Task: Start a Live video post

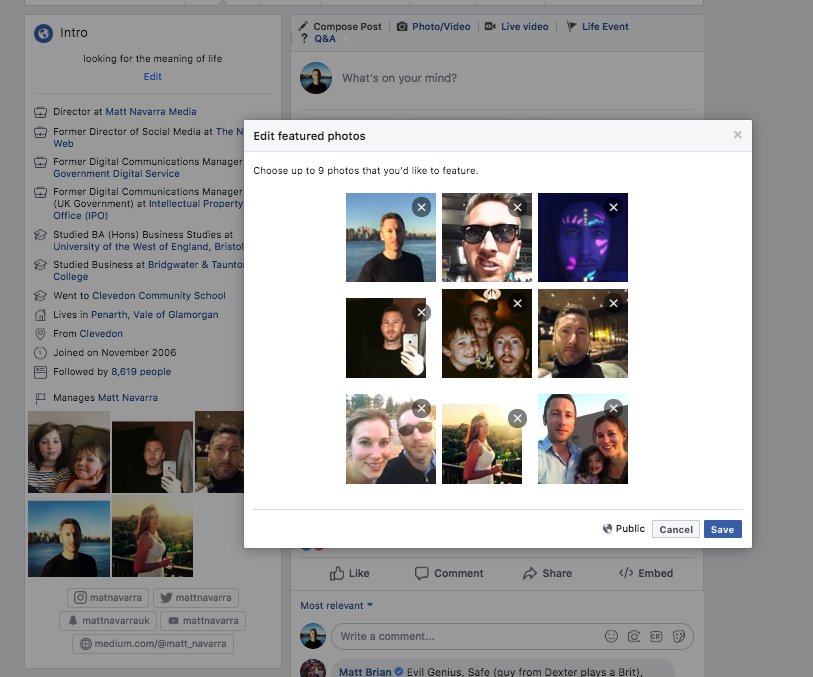Action: (x=516, y=26)
